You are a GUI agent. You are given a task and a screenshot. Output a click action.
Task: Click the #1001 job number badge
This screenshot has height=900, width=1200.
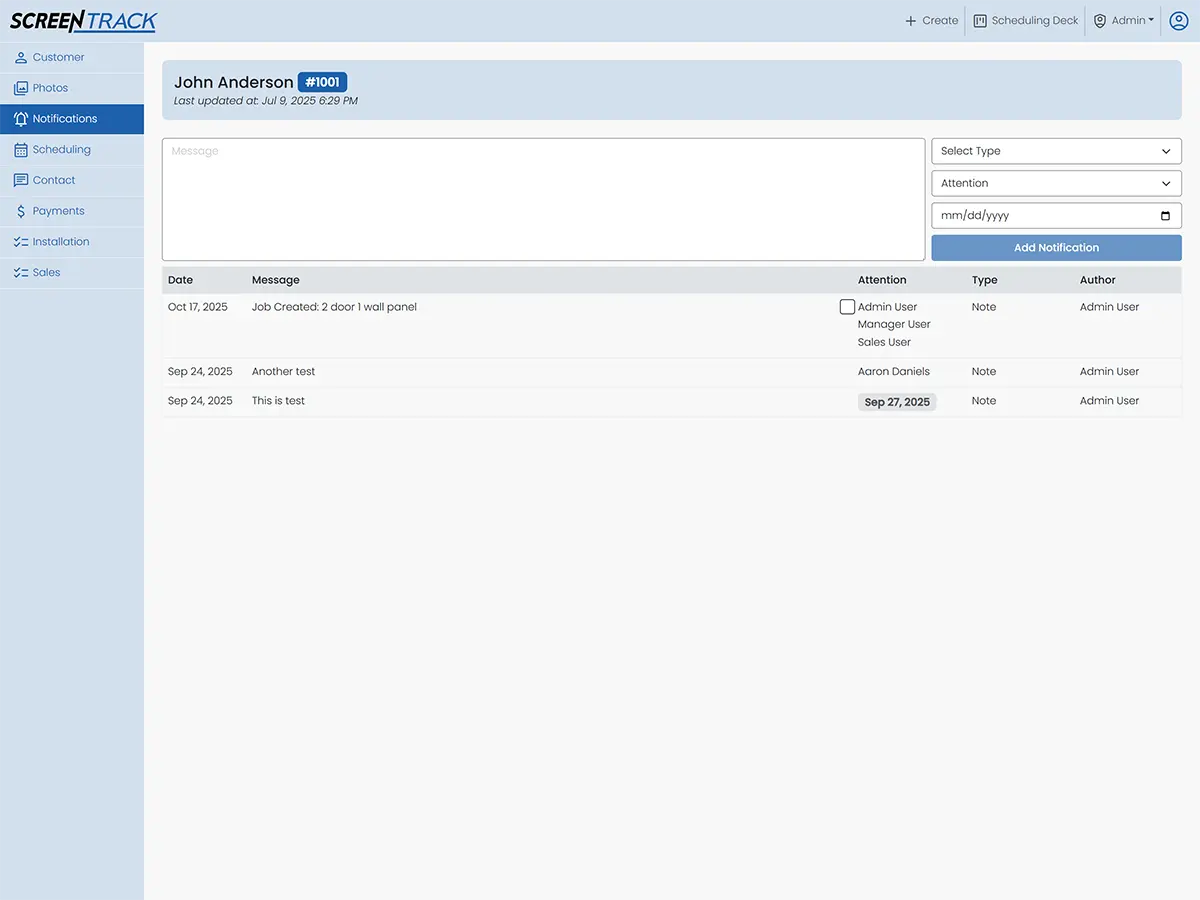[322, 83]
